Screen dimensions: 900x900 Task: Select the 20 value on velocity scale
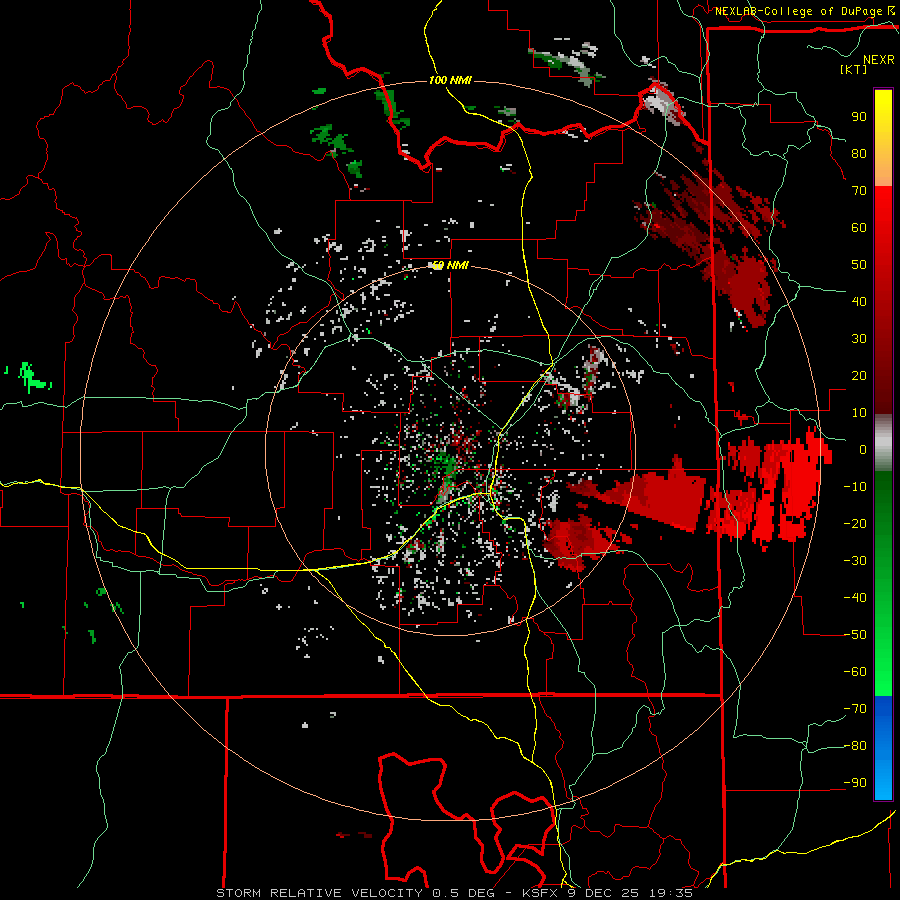[859, 375]
